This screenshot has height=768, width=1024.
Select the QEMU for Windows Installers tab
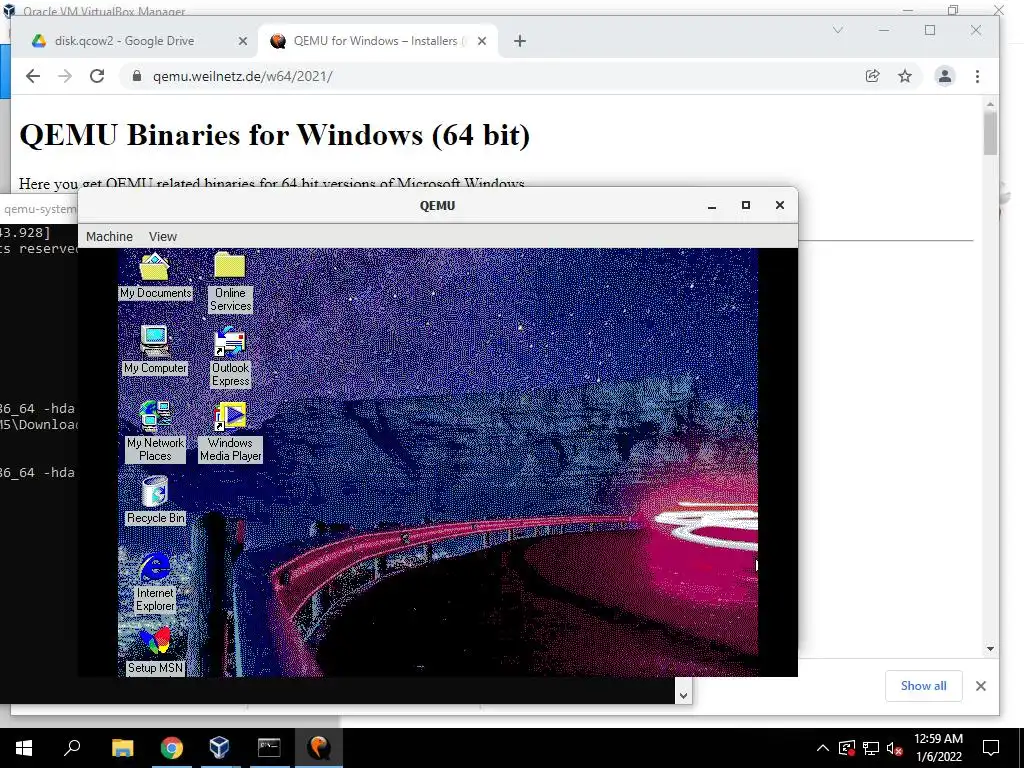(376, 40)
